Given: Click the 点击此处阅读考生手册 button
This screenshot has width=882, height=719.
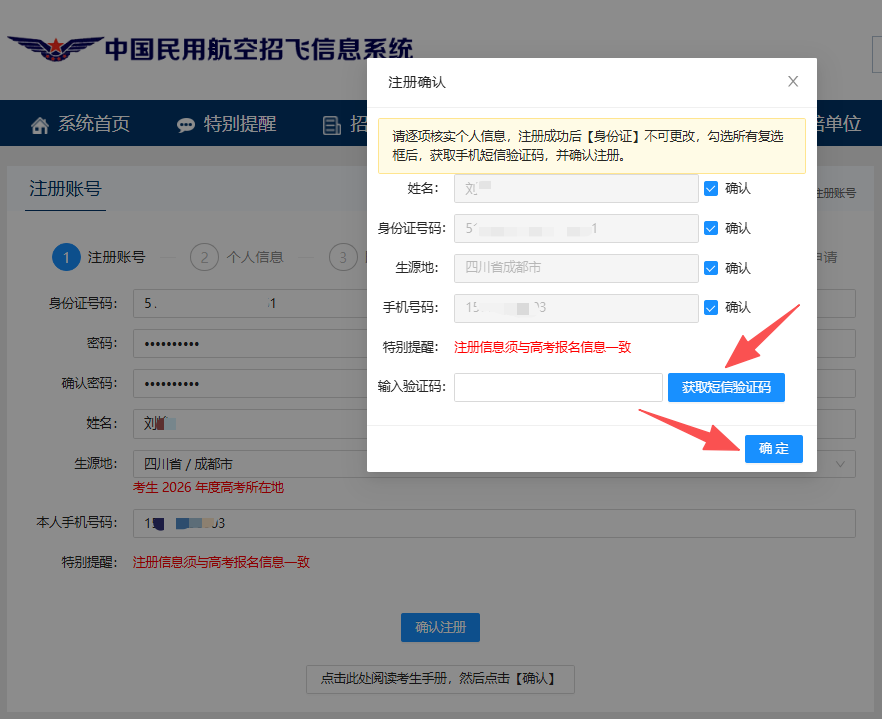Looking at the screenshot, I should pos(440,679).
